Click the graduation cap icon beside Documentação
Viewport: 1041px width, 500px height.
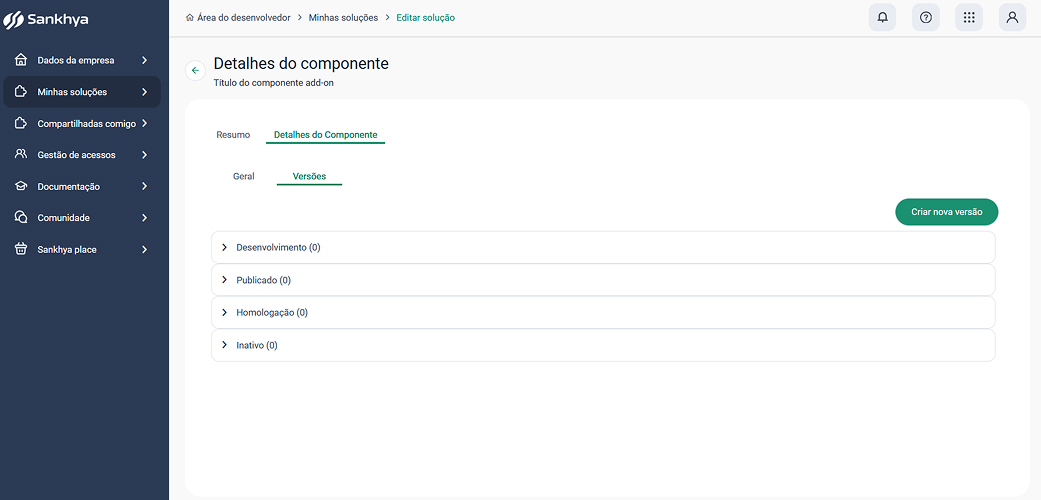click(21, 187)
